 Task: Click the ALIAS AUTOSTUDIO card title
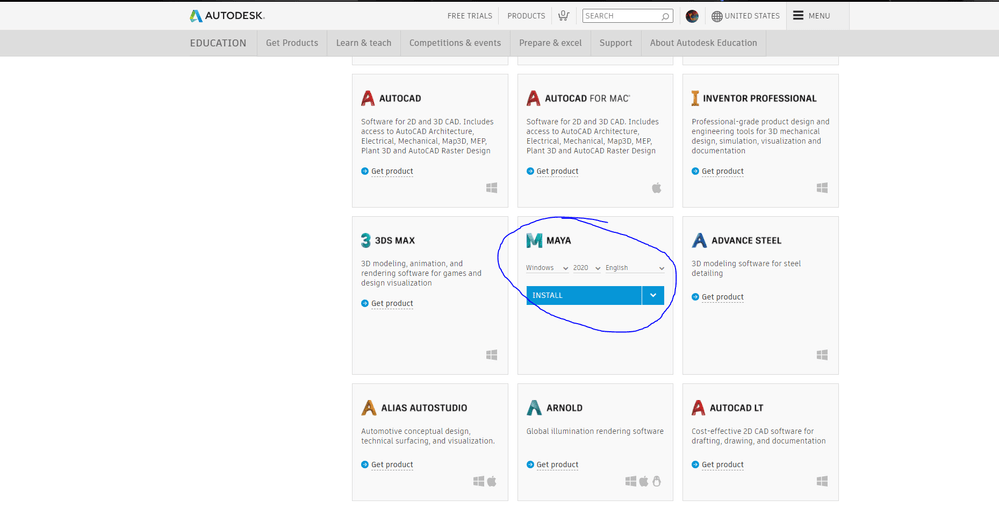(x=424, y=408)
